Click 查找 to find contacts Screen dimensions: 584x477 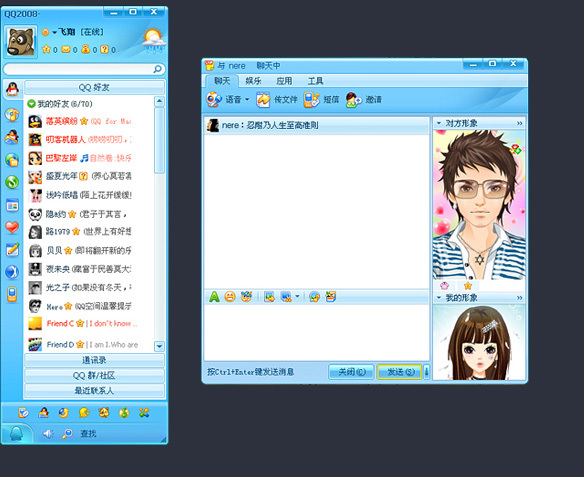88,433
